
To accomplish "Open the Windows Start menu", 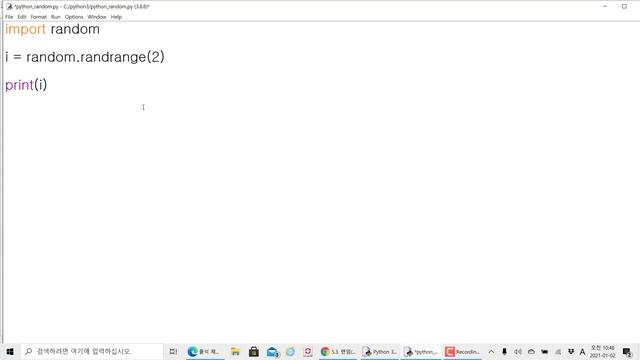I will (x=10, y=351).
